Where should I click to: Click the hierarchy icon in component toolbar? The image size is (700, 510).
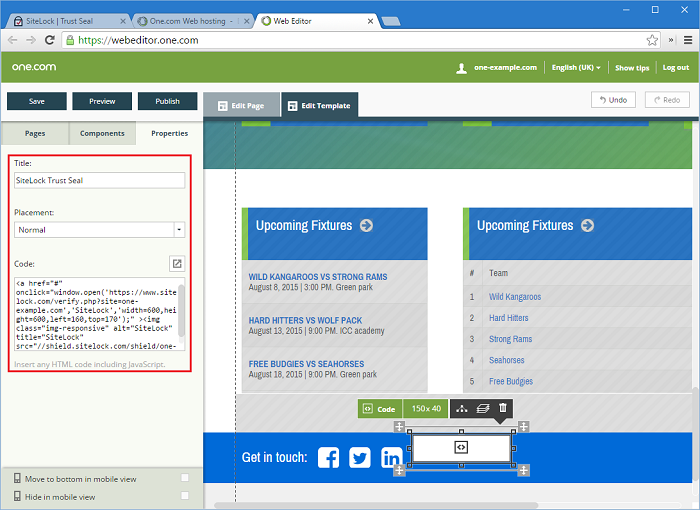point(462,409)
